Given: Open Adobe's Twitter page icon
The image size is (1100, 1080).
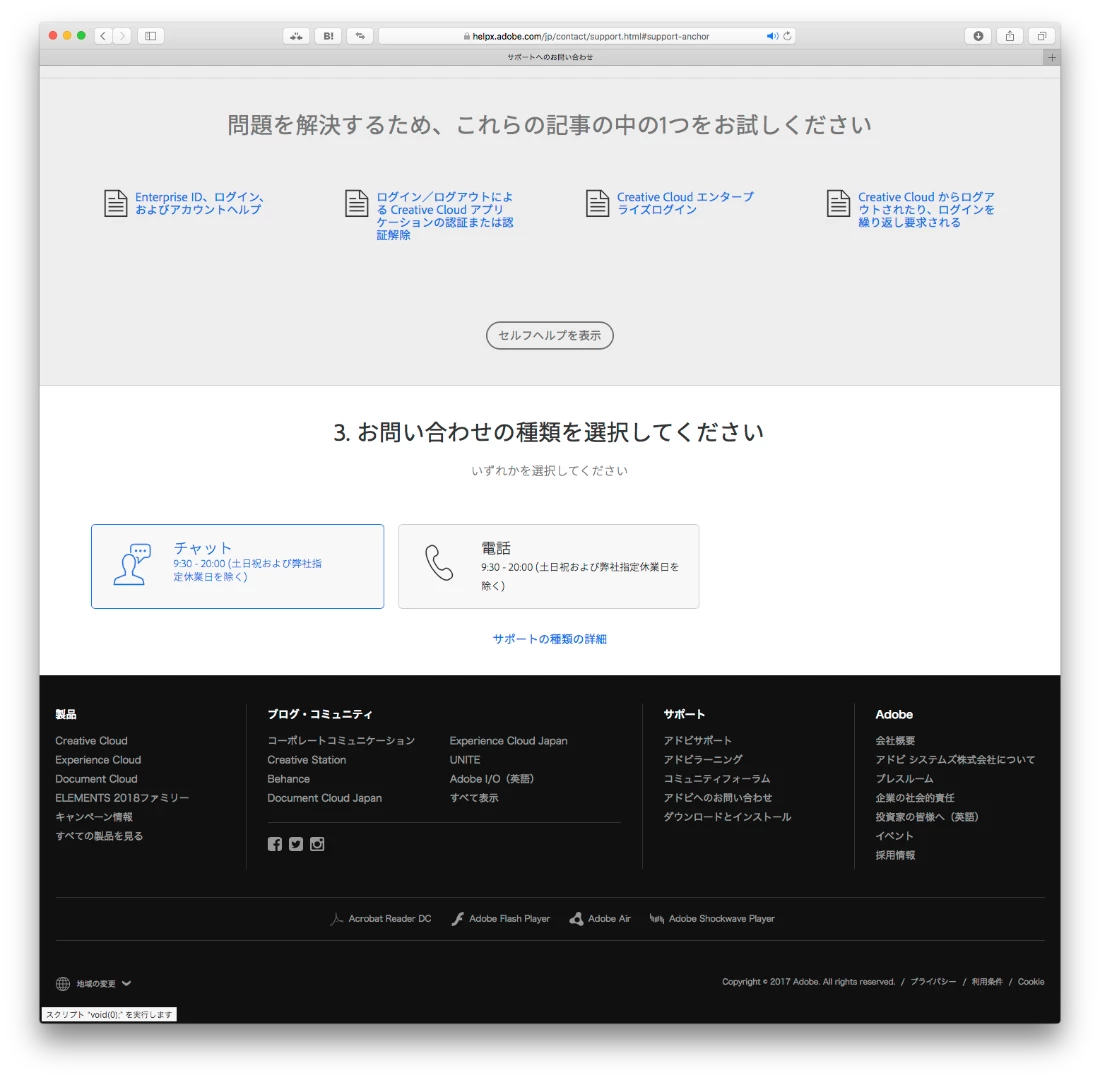Looking at the screenshot, I should (x=296, y=844).
